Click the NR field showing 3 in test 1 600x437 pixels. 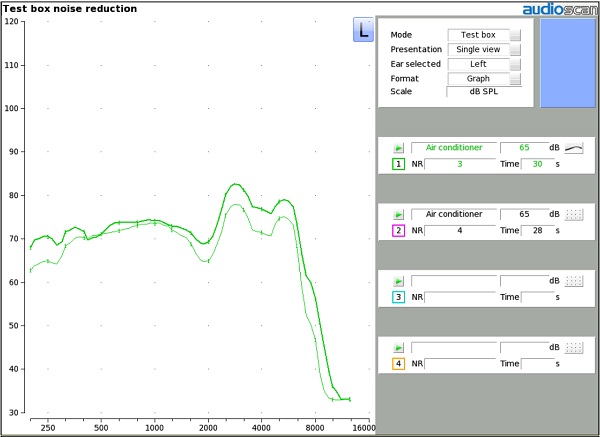[x=460, y=164]
